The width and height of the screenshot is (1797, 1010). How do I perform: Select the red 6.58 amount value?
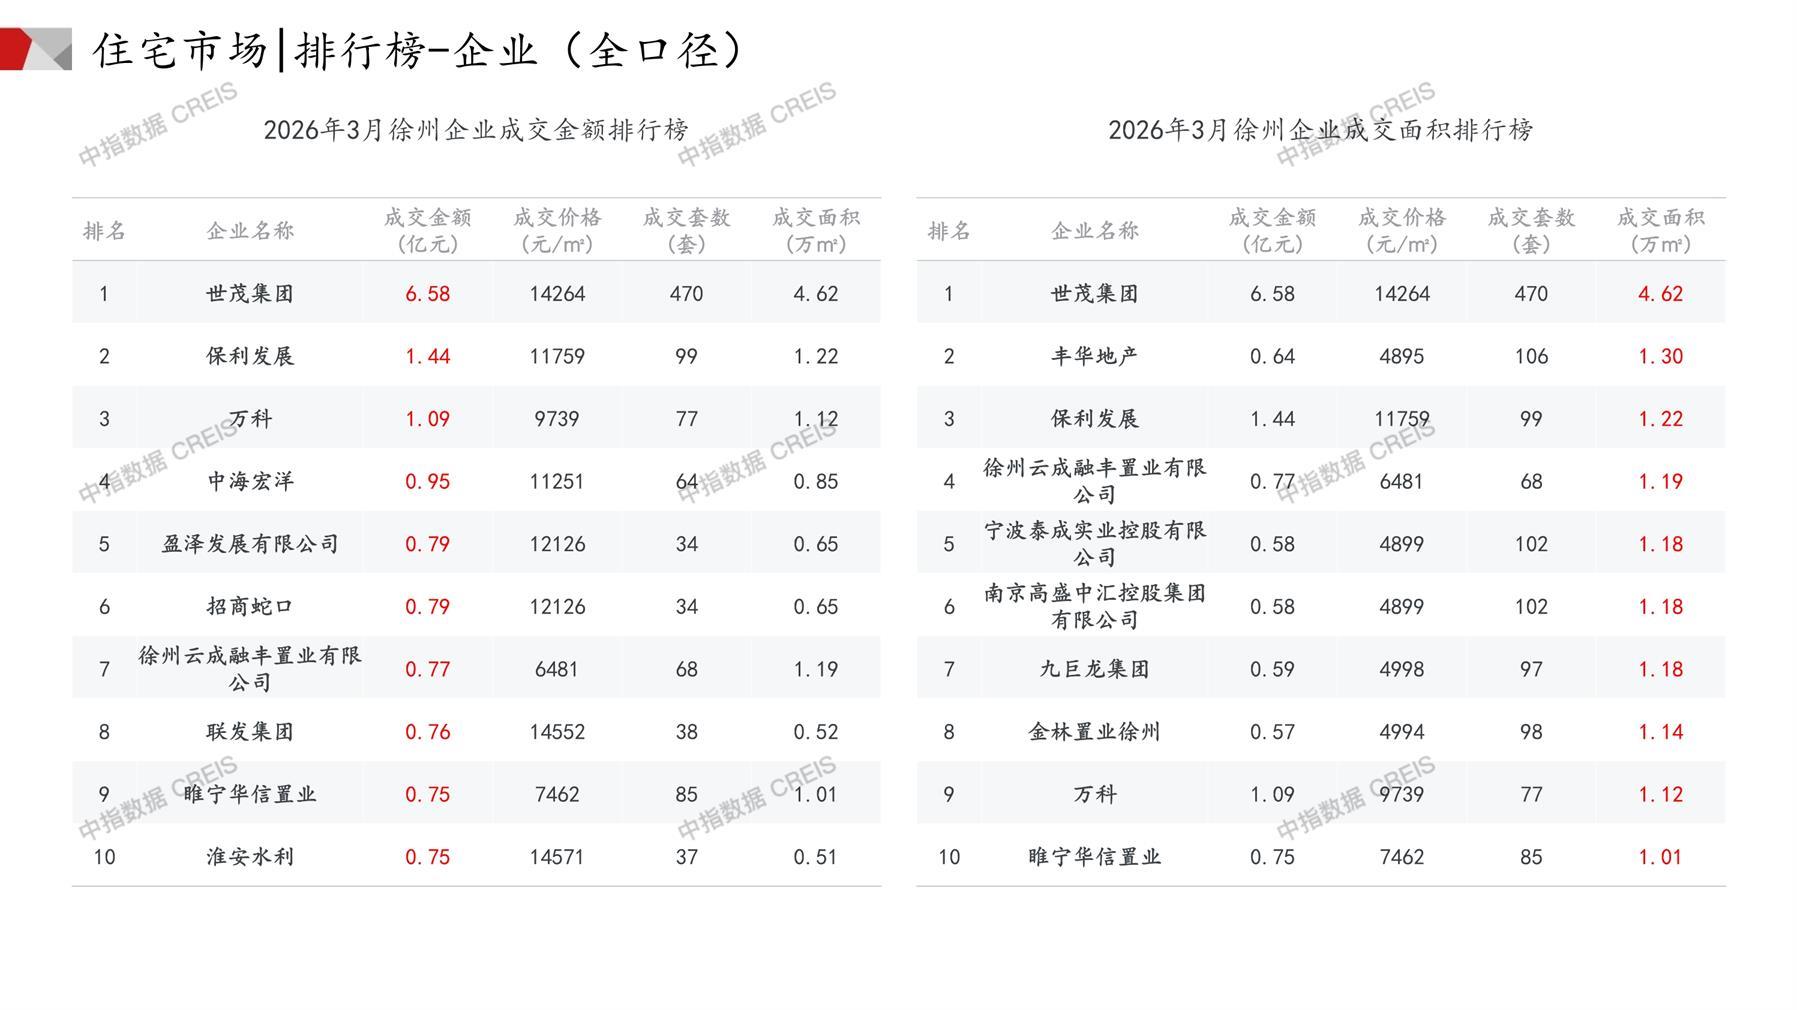[427, 294]
